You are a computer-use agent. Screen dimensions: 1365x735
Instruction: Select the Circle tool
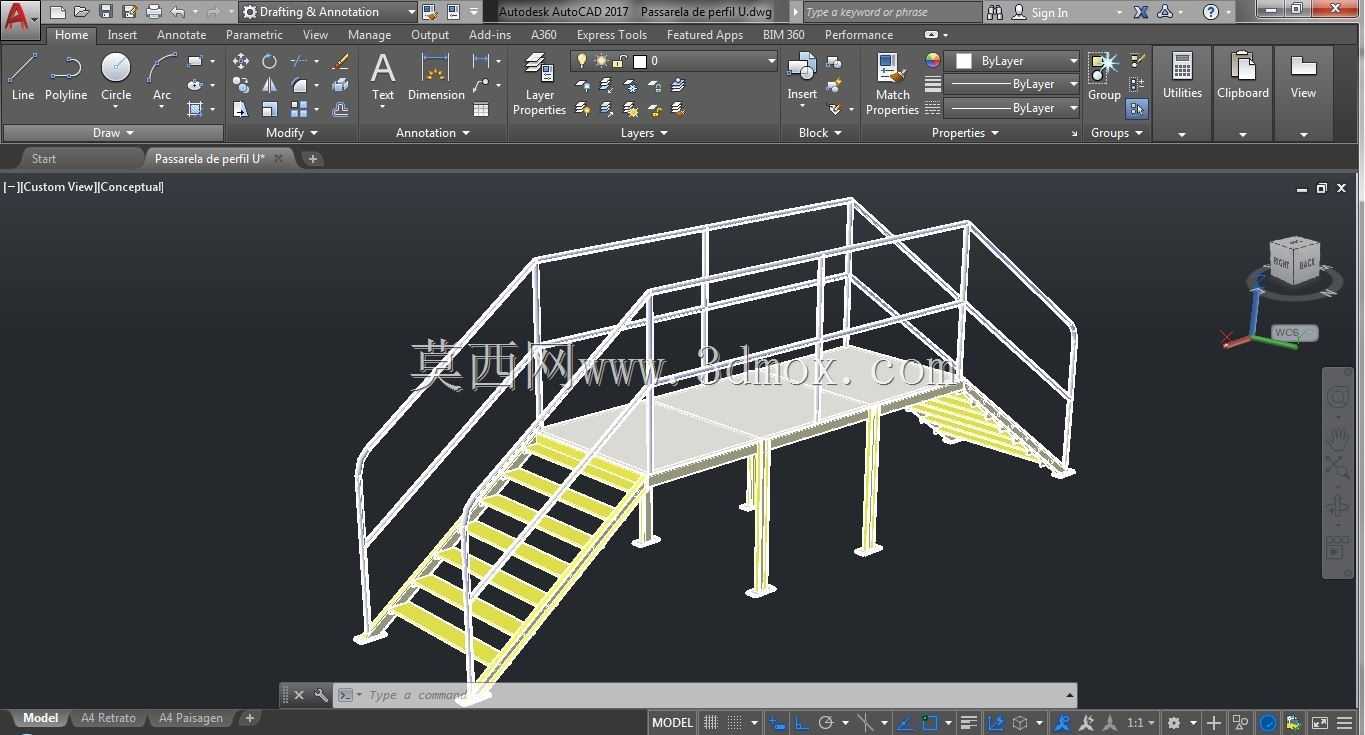point(116,77)
